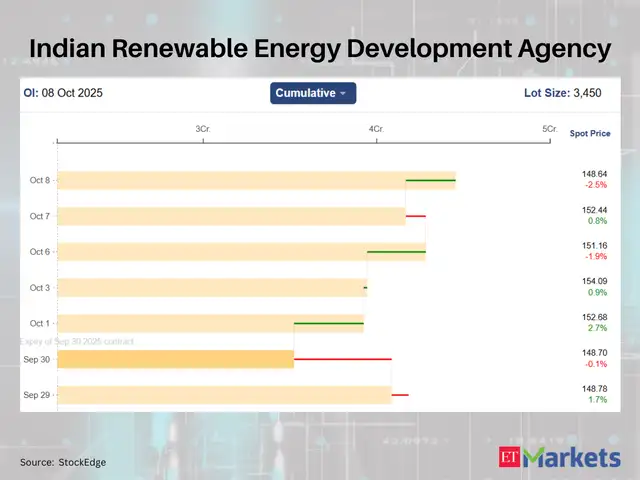Screen dimensions: 640x480
Task: Select the highlighted Sep 30 orange bar
Action: pos(175,359)
